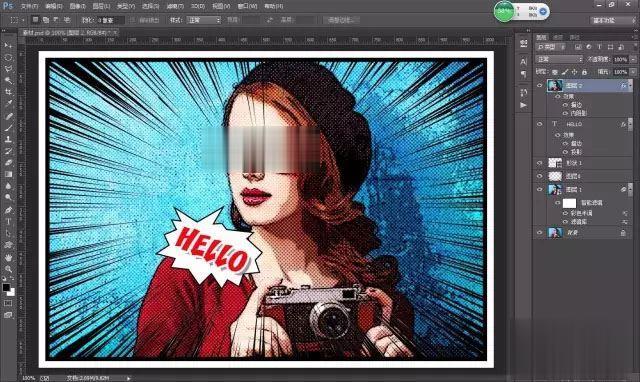Screen dimensions: 640x382
Task: Collapse effects list of HELLO layer
Action: click(630, 124)
